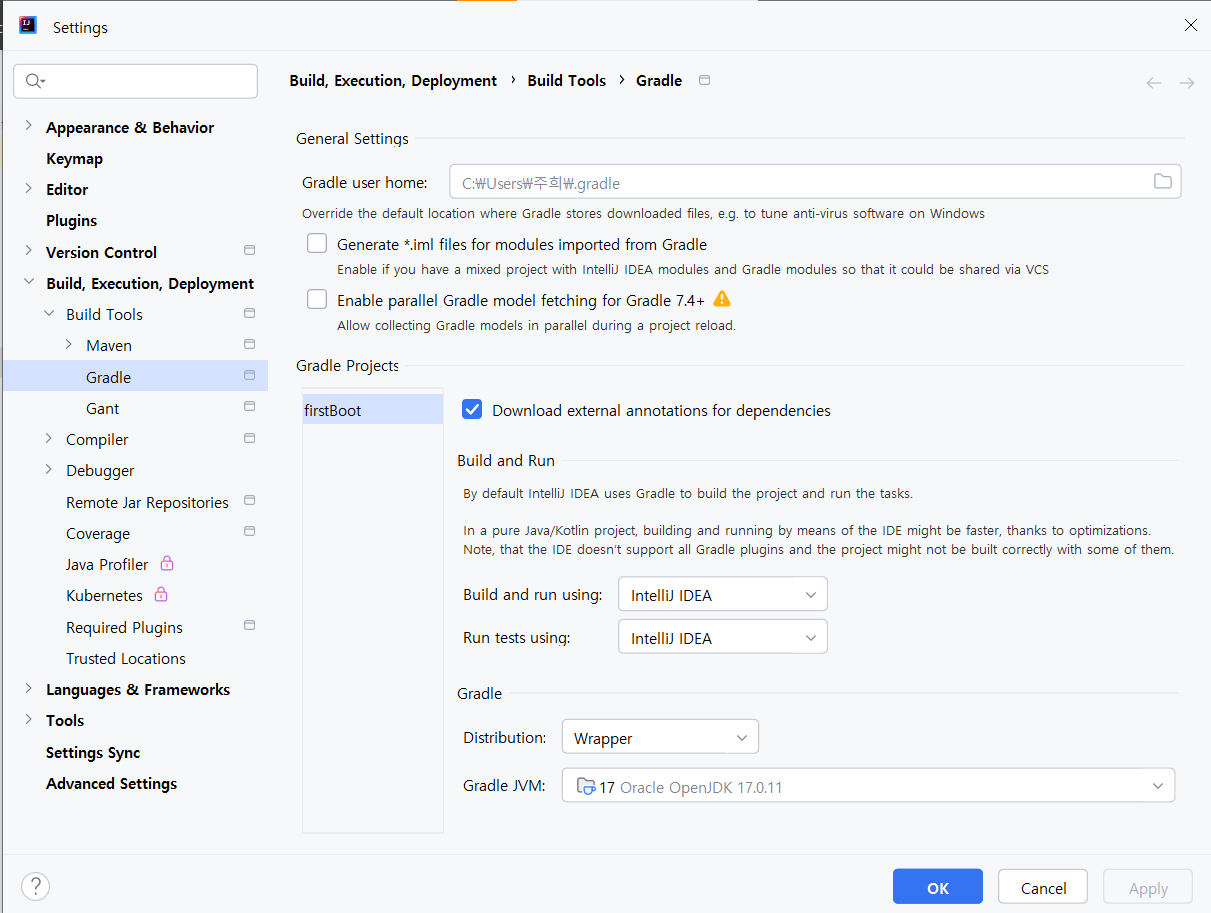
Task: Click the help question mark icon
Action: pyautogui.click(x=35, y=886)
